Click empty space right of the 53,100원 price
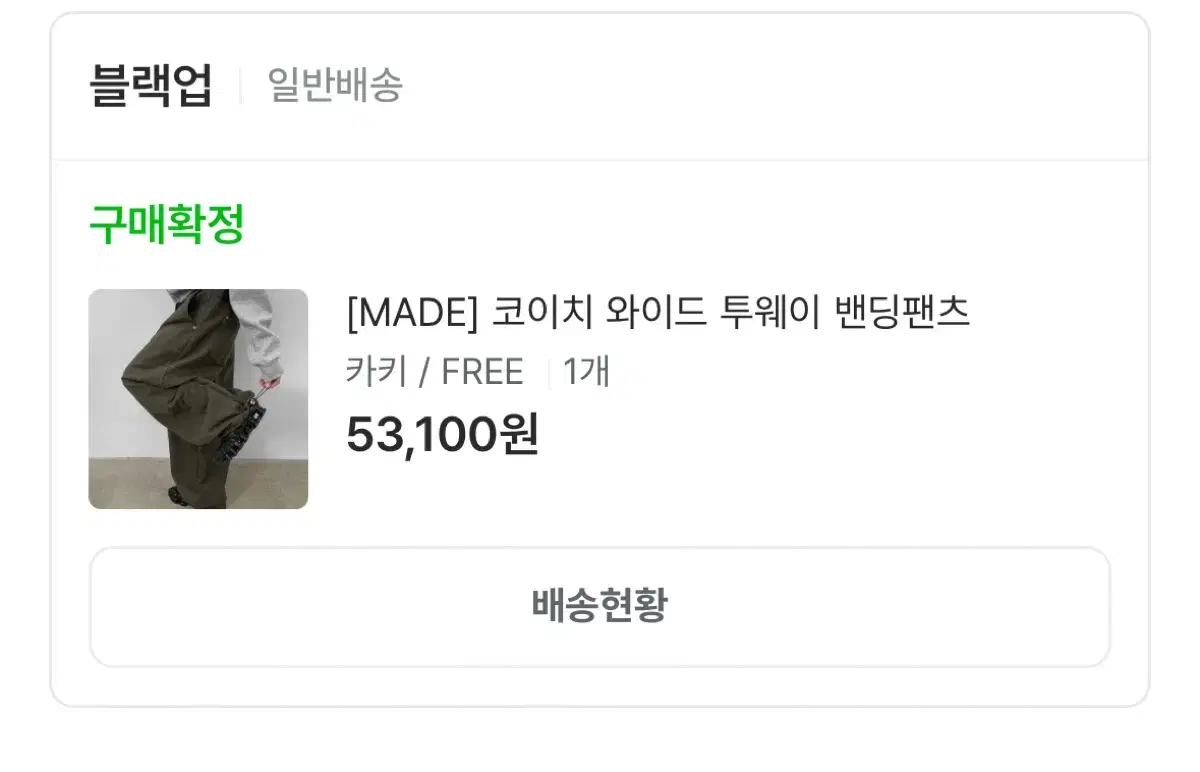This screenshot has width=1200, height=772. pyautogui.click(x=820, y=434)
